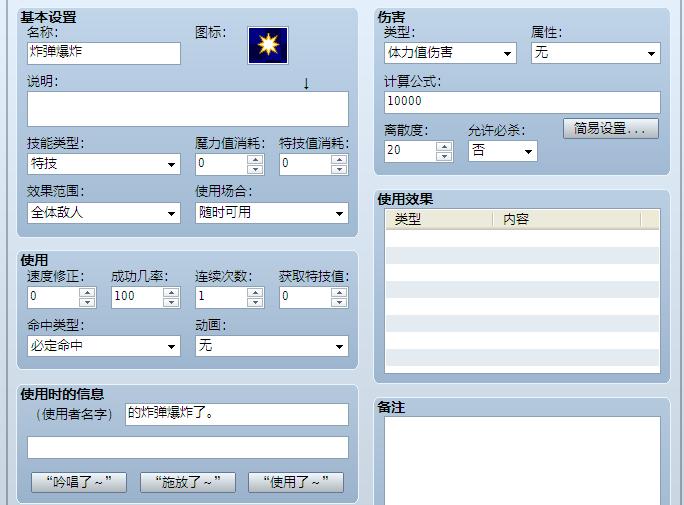Decrease 特技值消耗 with the down arrow

(x=339, y=169)
